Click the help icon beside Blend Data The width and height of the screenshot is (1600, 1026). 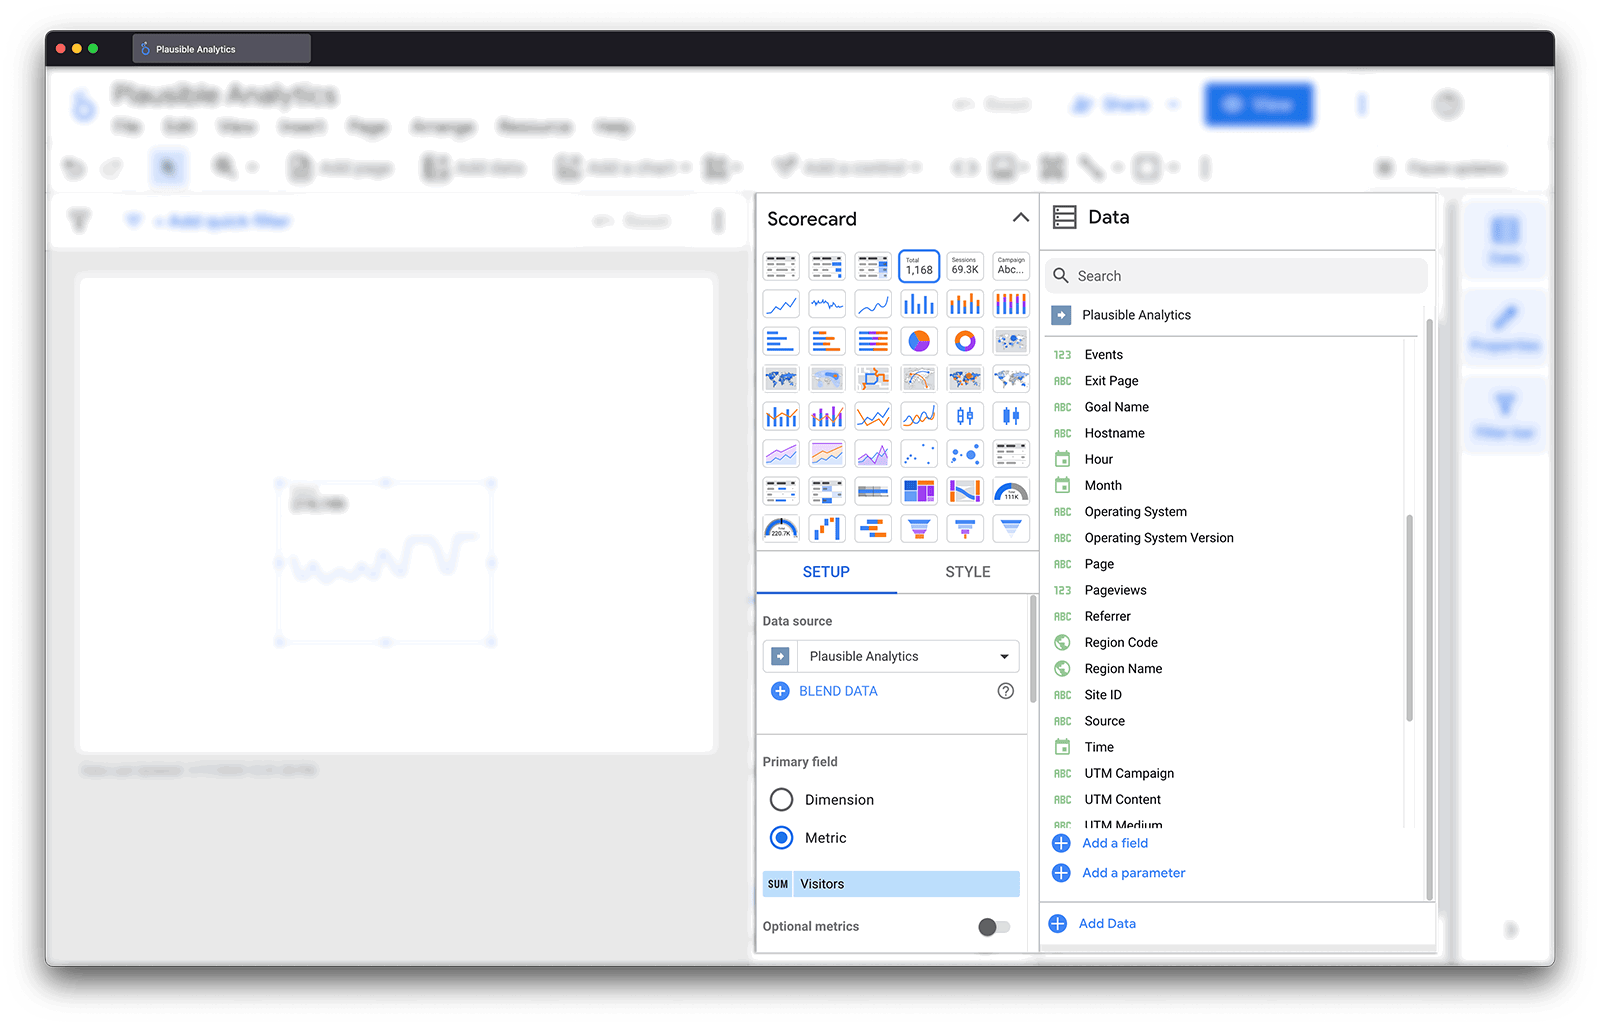[x=1005, y=691]
